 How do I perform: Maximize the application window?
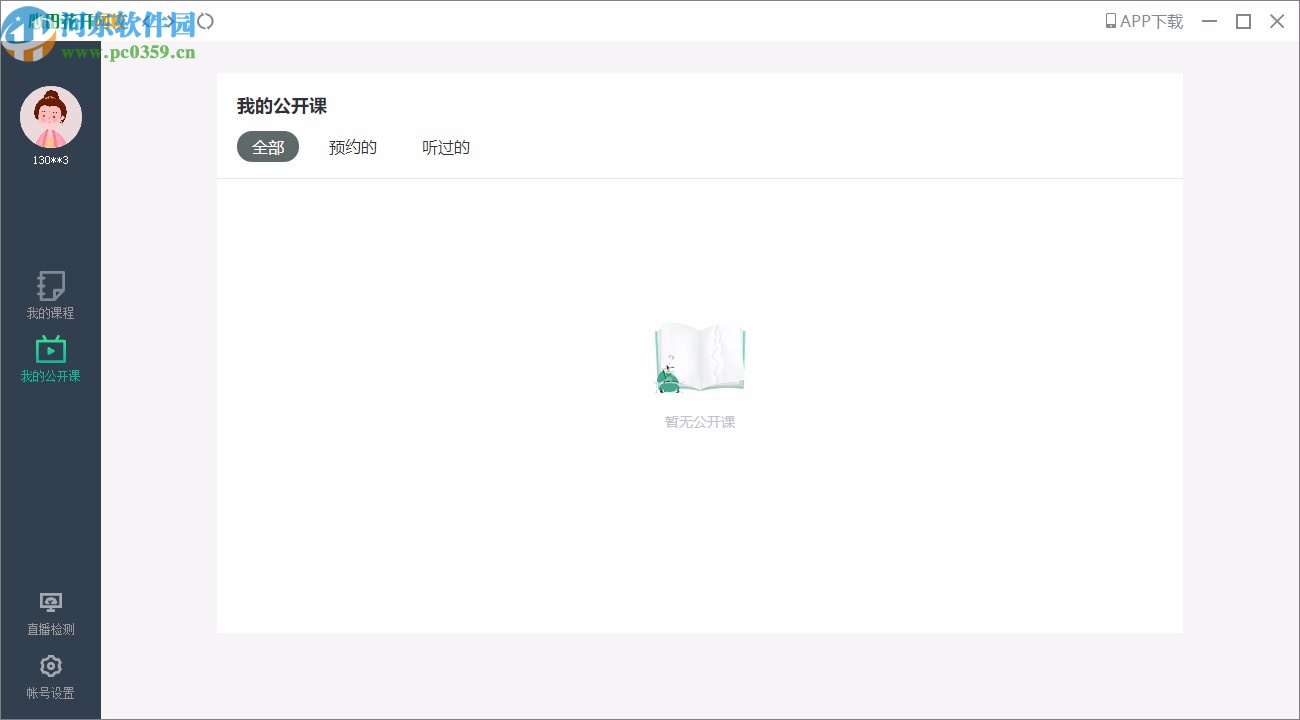coord(1243,21)
